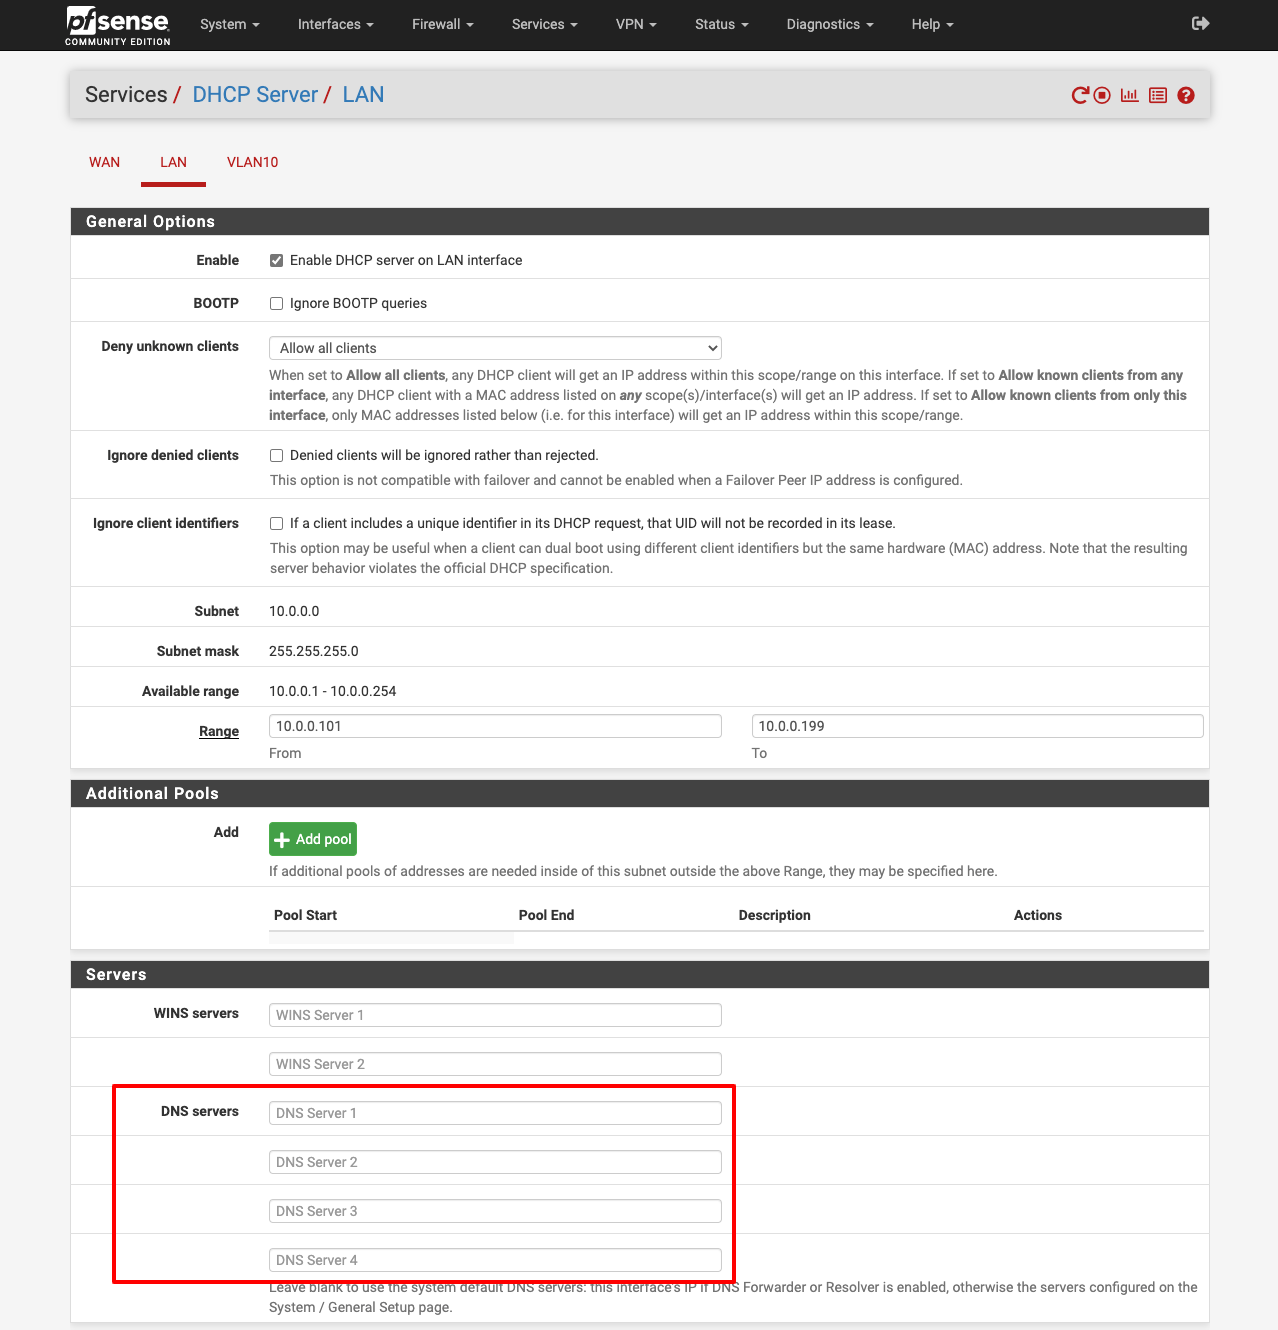
Task: Open DHCP logs via the list icon
Action: point(1158,95)
